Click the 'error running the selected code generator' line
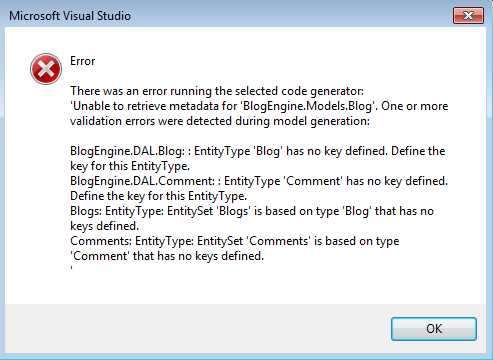This screenshot has width=493, height=360. [x=217, y=91]
